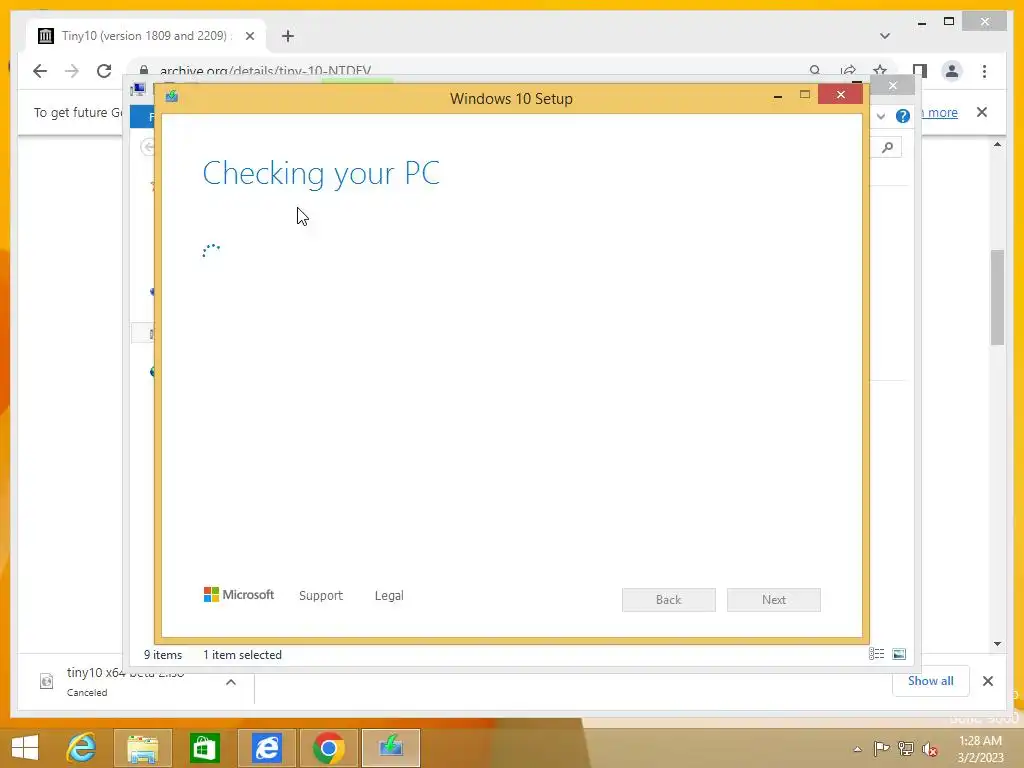Open network tray icon

pyautogui.click(x=906, y=749)
